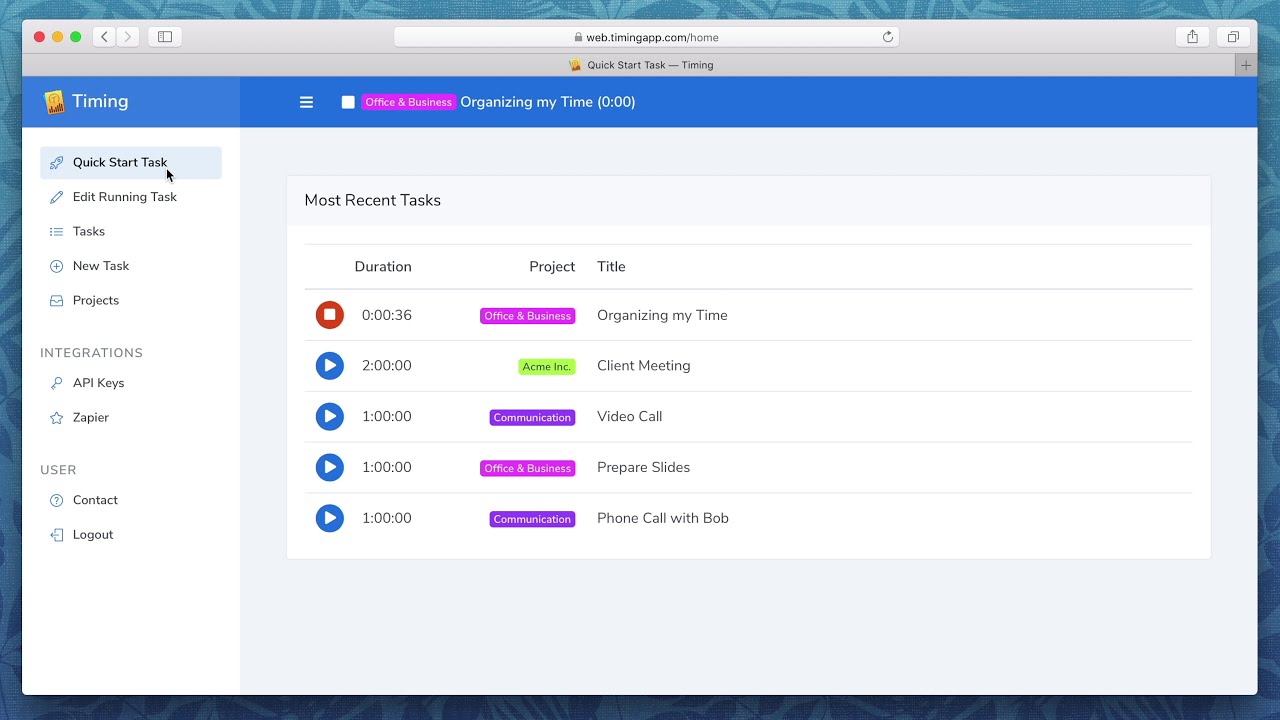Viewport: 1280px width, 720px height.
Task: Click the Duration column header
Action: click(x=383, y=267)
